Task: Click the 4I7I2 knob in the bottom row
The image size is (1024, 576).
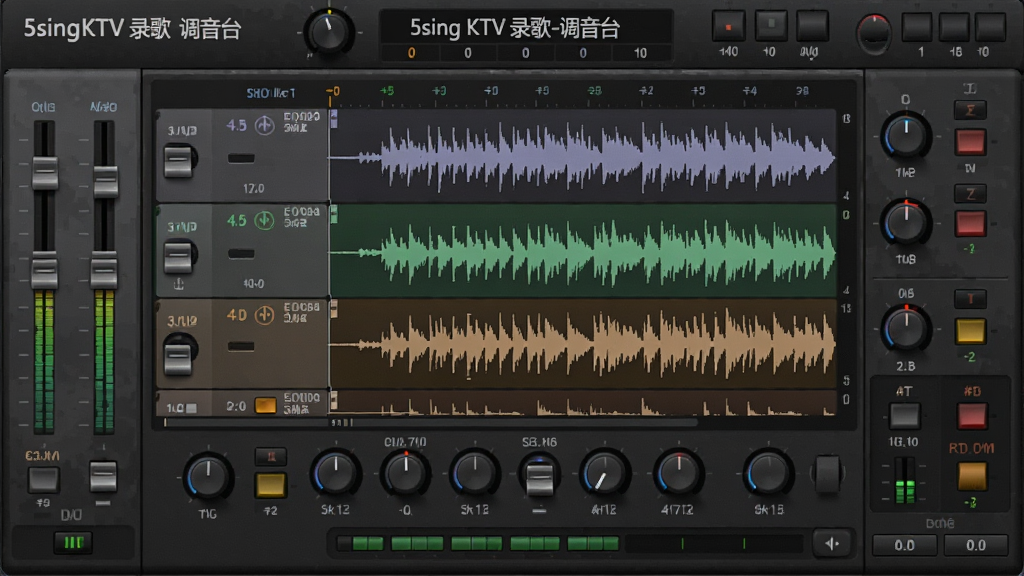Action: point(678,473)
